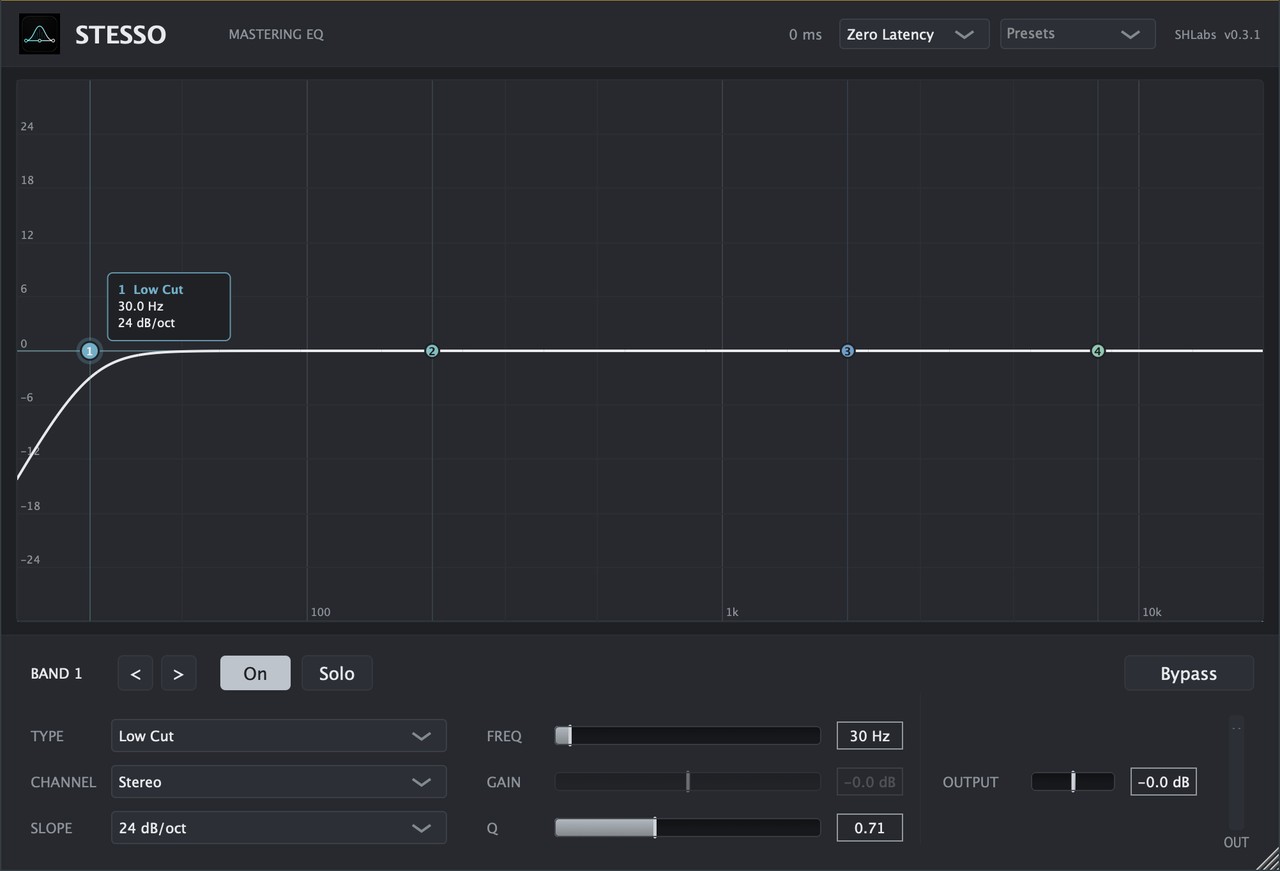Click the 0 ms latency readout
The width and height of the screenshot is (1280, 871).
click(x=805, y=35)
